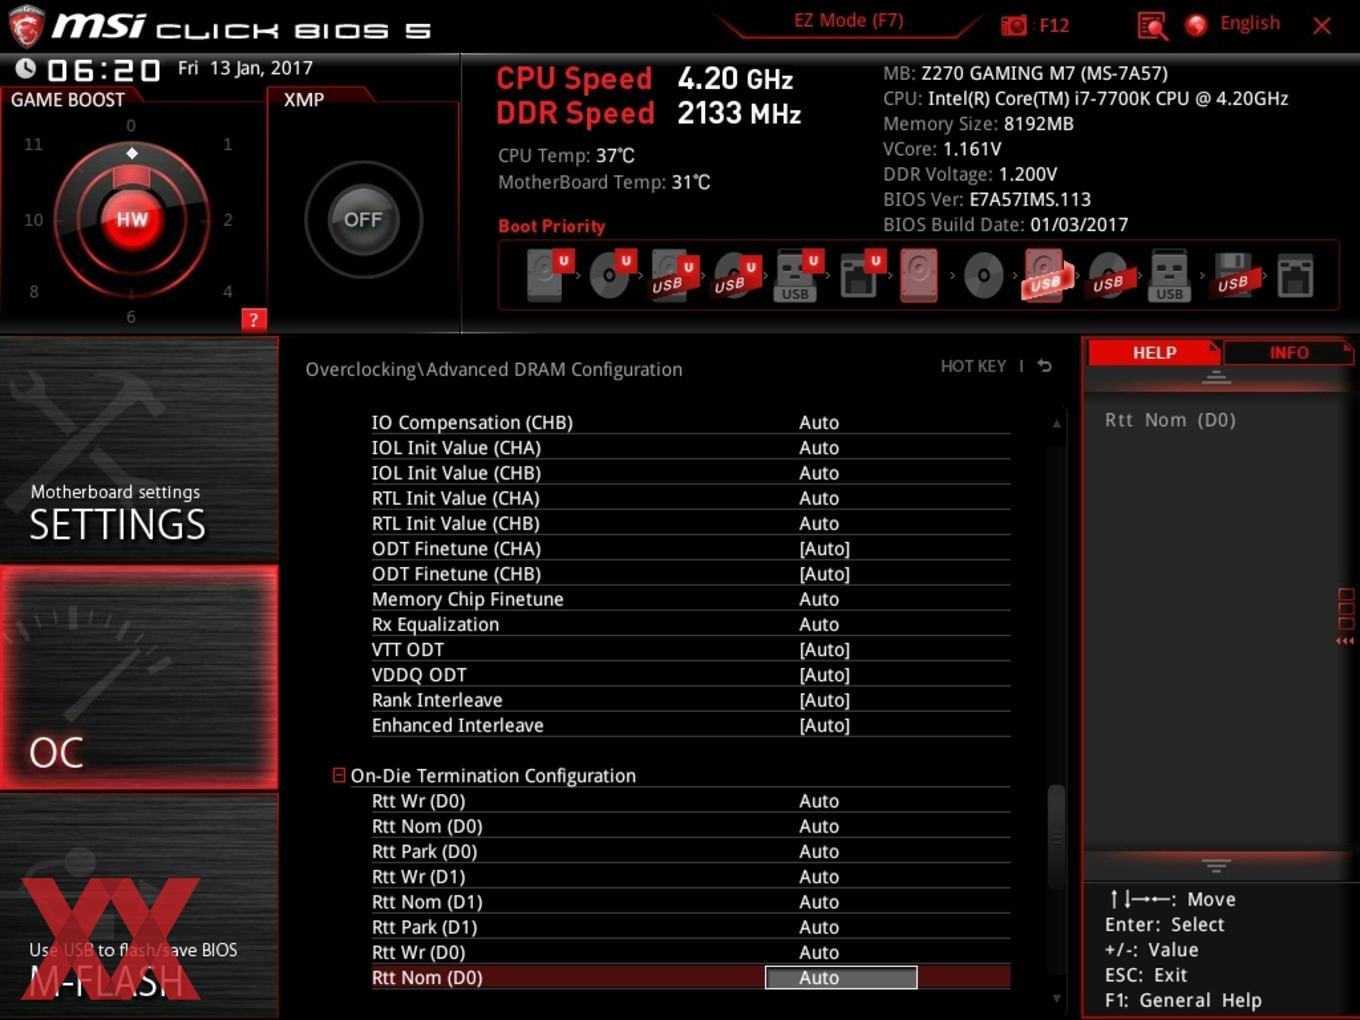The image size is (1360, 1020).
Task: Select the Rx Equalization row
Action: pyautogui.click(x=690, y=624)
